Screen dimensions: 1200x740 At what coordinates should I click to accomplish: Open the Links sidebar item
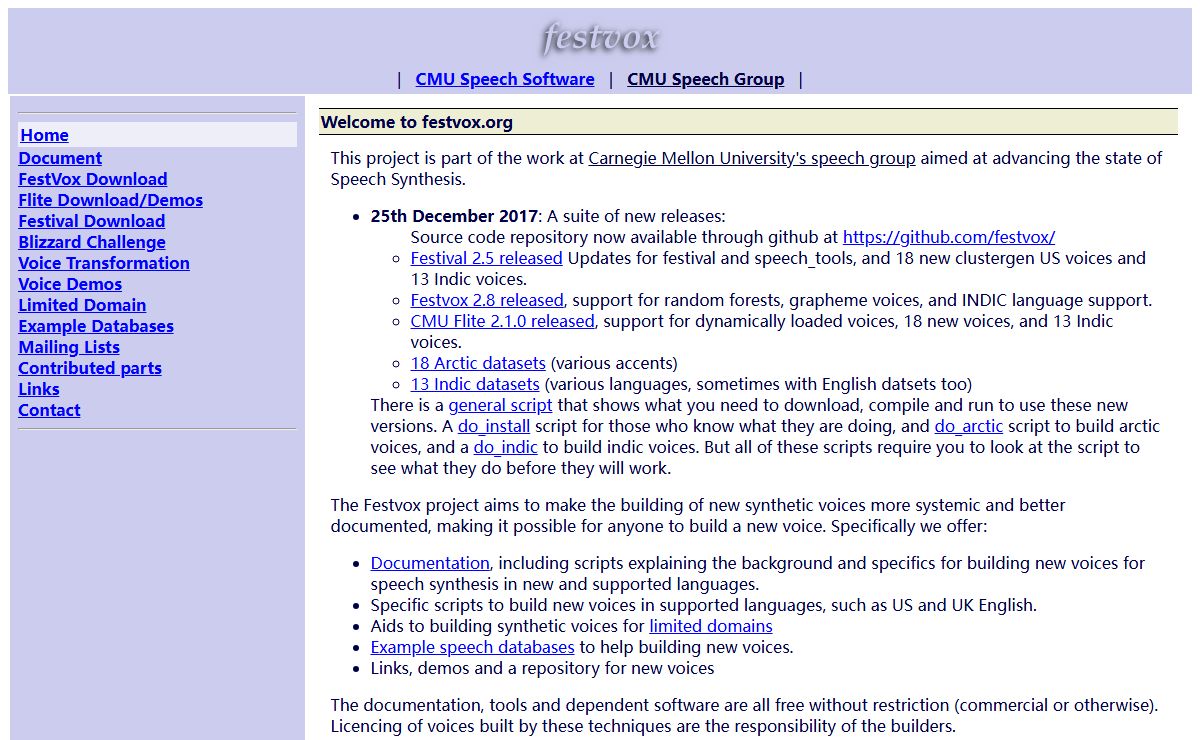[39, 389]
